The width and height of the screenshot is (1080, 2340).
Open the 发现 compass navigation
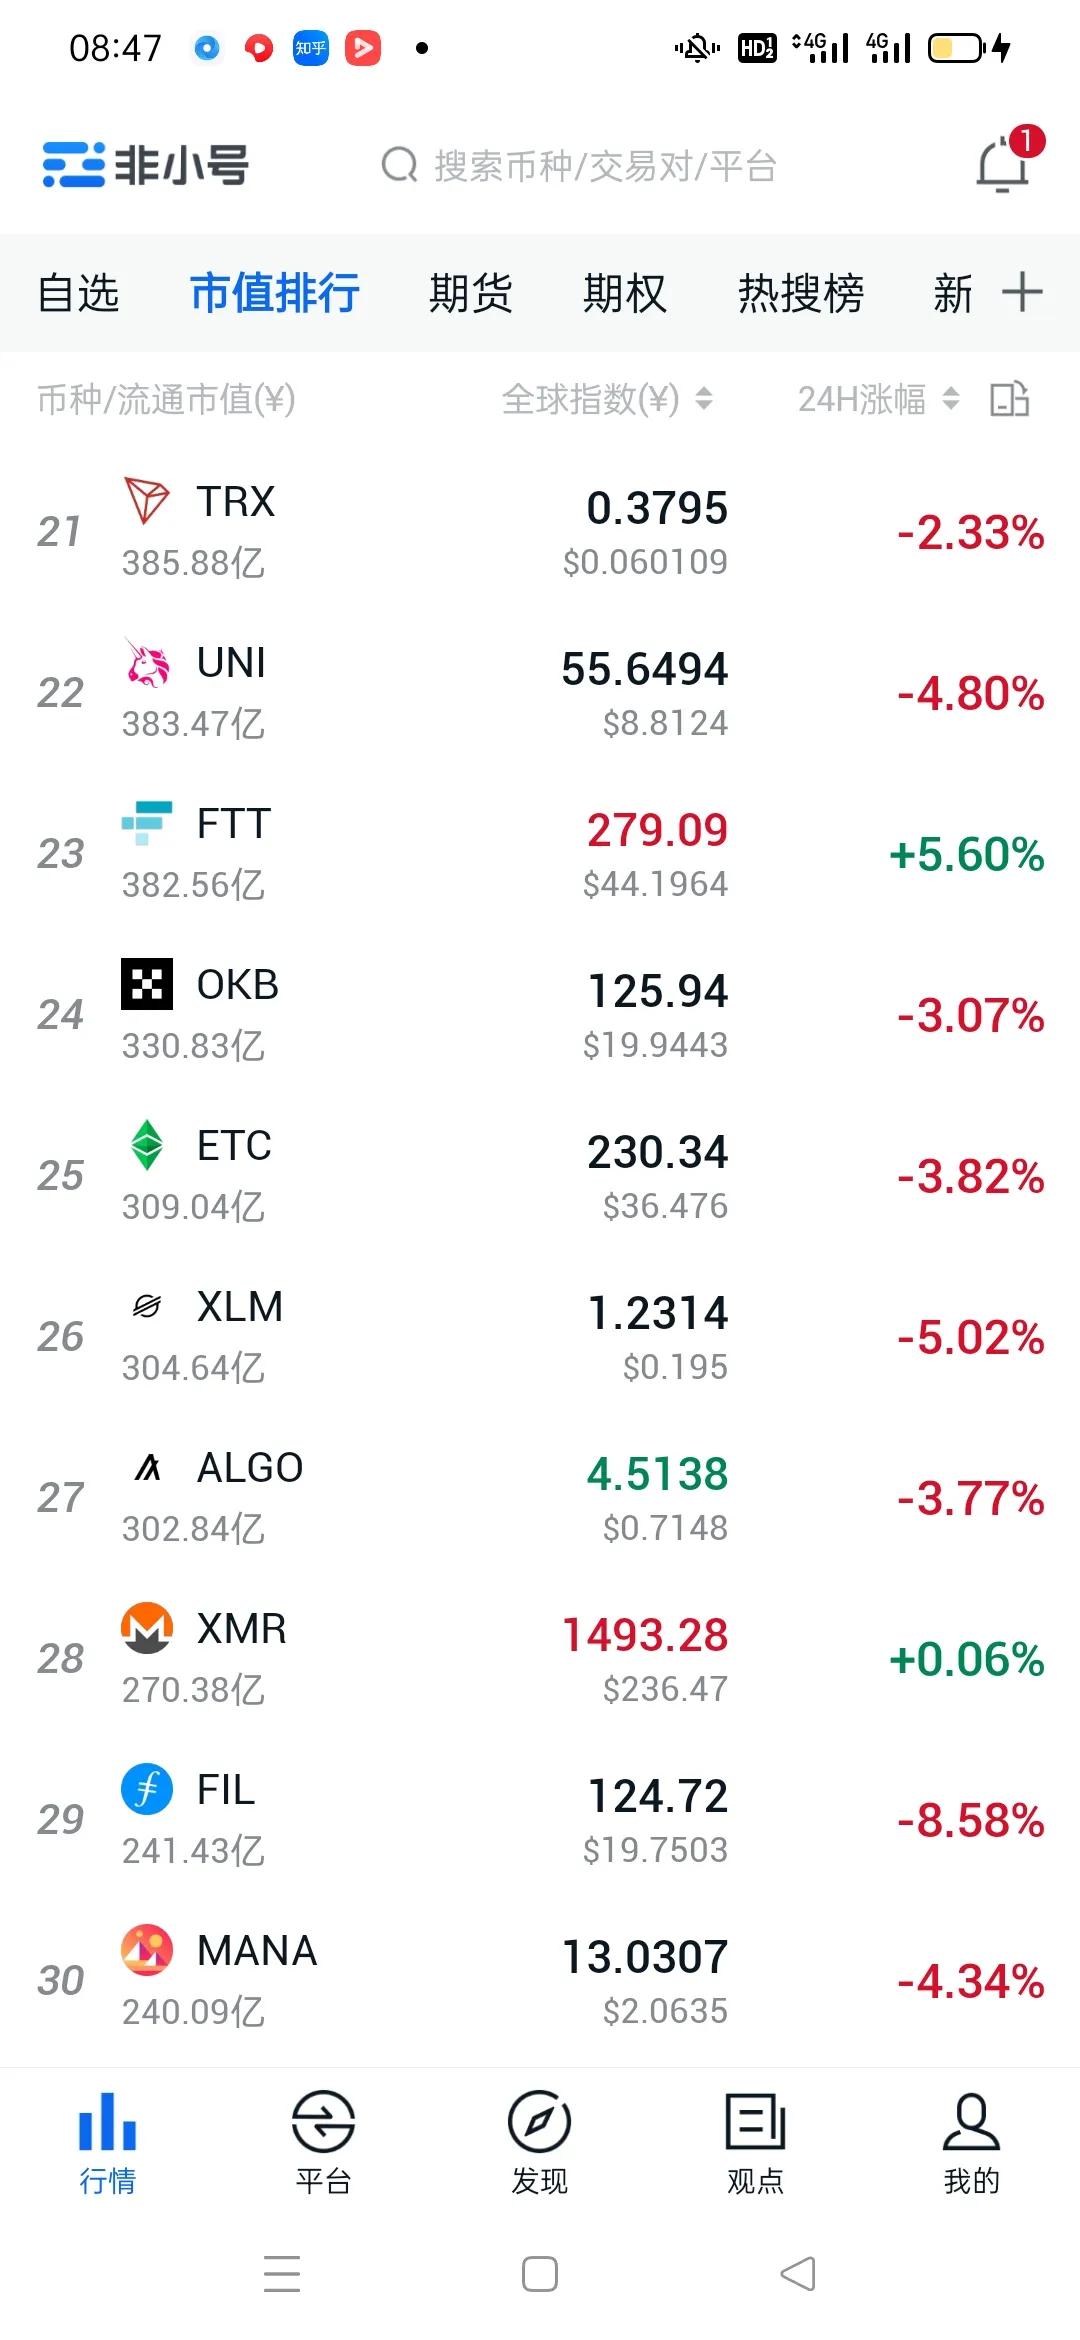click(x=539, y=2142)
